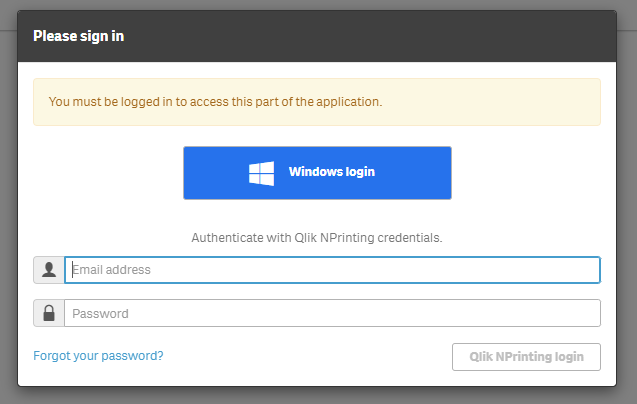Viewport: 637px width, 404px height.
Task: Focus the Password input field
Action: tap(332, 313)
